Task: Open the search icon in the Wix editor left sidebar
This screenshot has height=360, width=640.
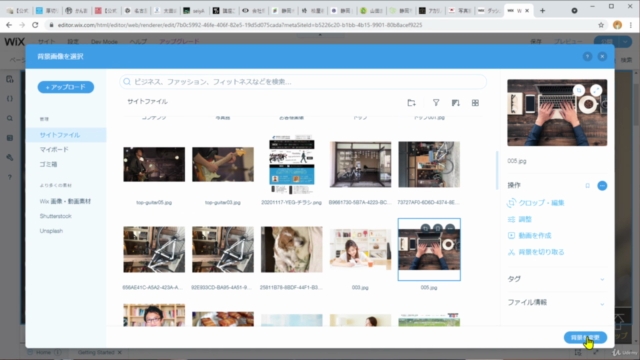Action: point(10,118)
